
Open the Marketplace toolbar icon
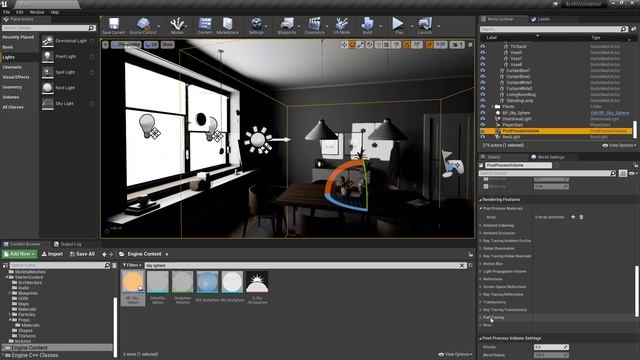[x=227, y=25]
